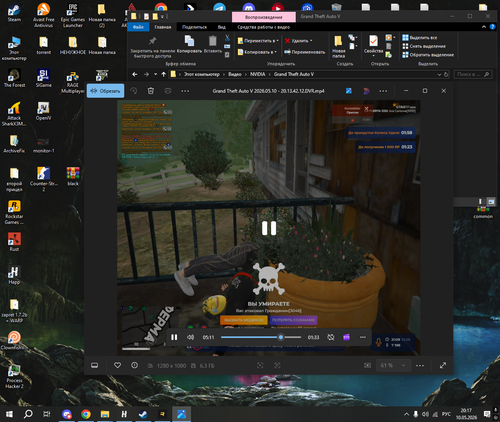Toggle the loop repeat icon
Image resolution: width=500 pixels, height=422 pixels.
pyautogui.click(x=331, y=337)
